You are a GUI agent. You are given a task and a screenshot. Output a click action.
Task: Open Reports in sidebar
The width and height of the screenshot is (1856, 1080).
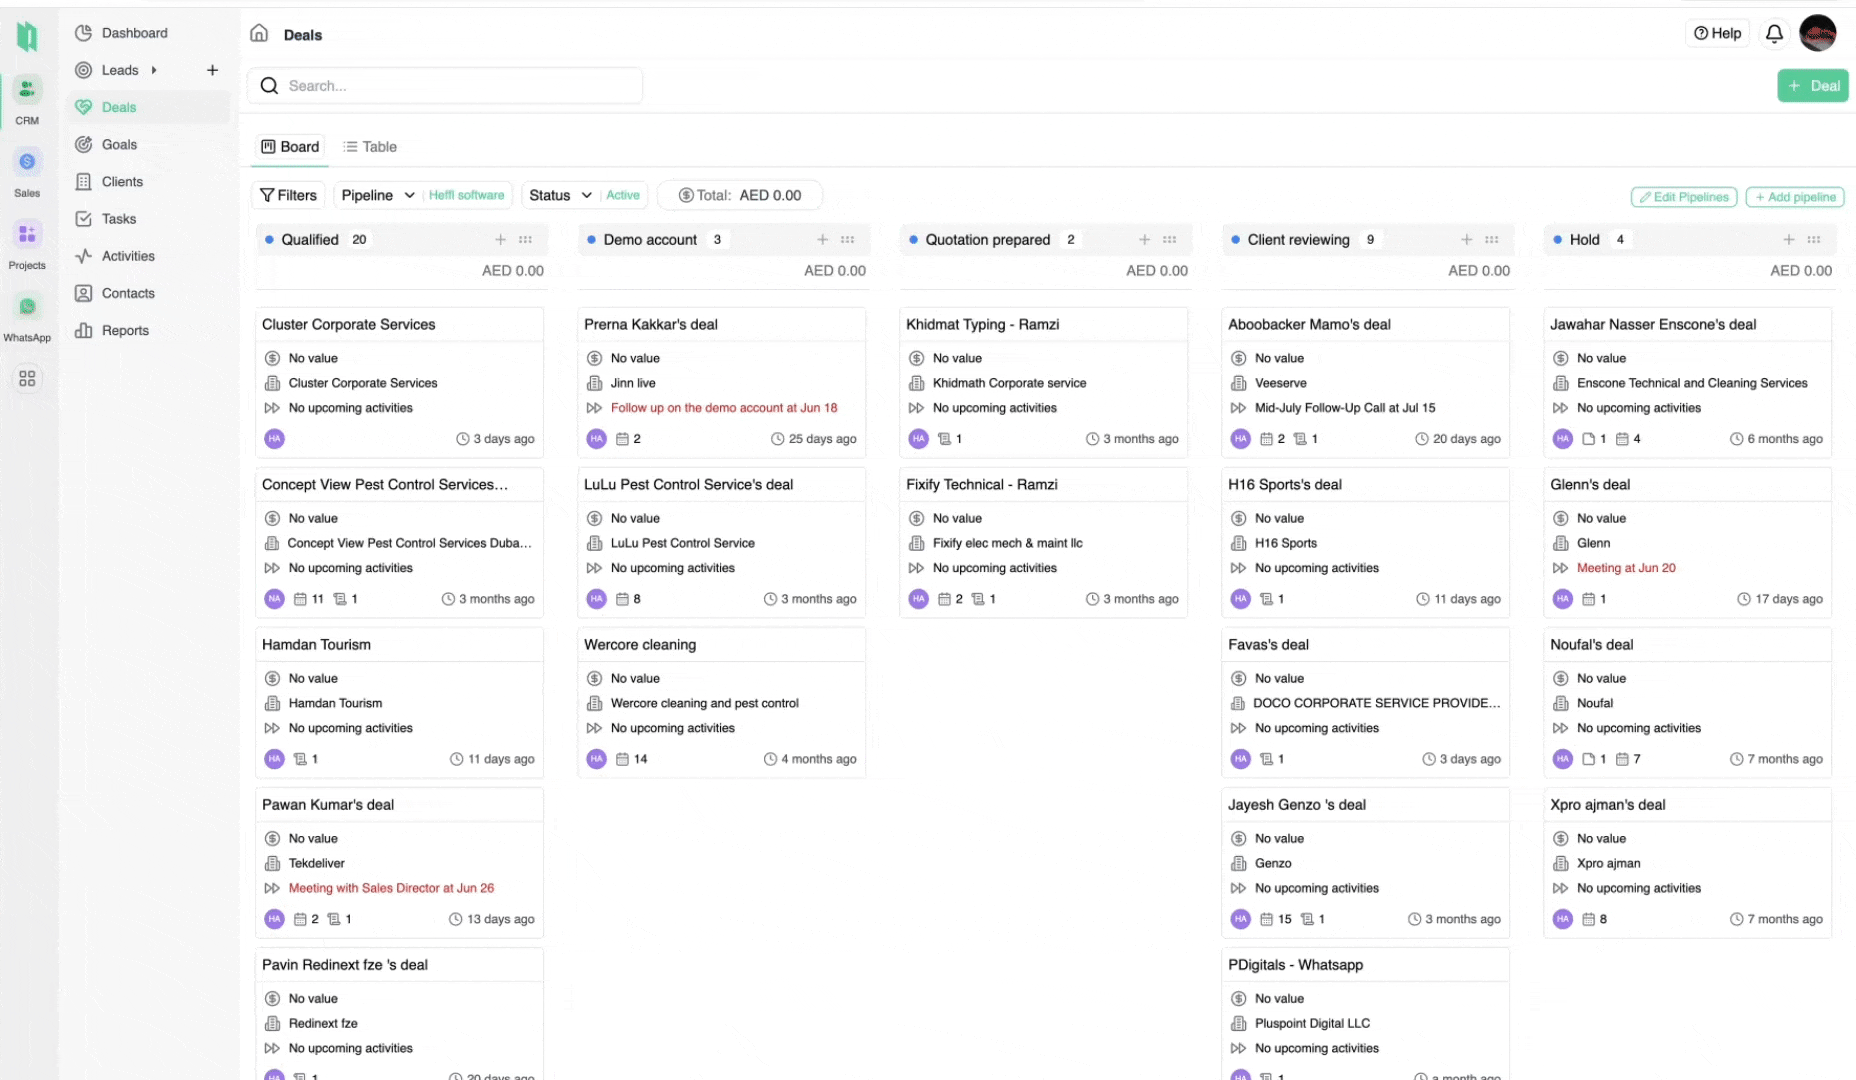(x=125, y=330)
